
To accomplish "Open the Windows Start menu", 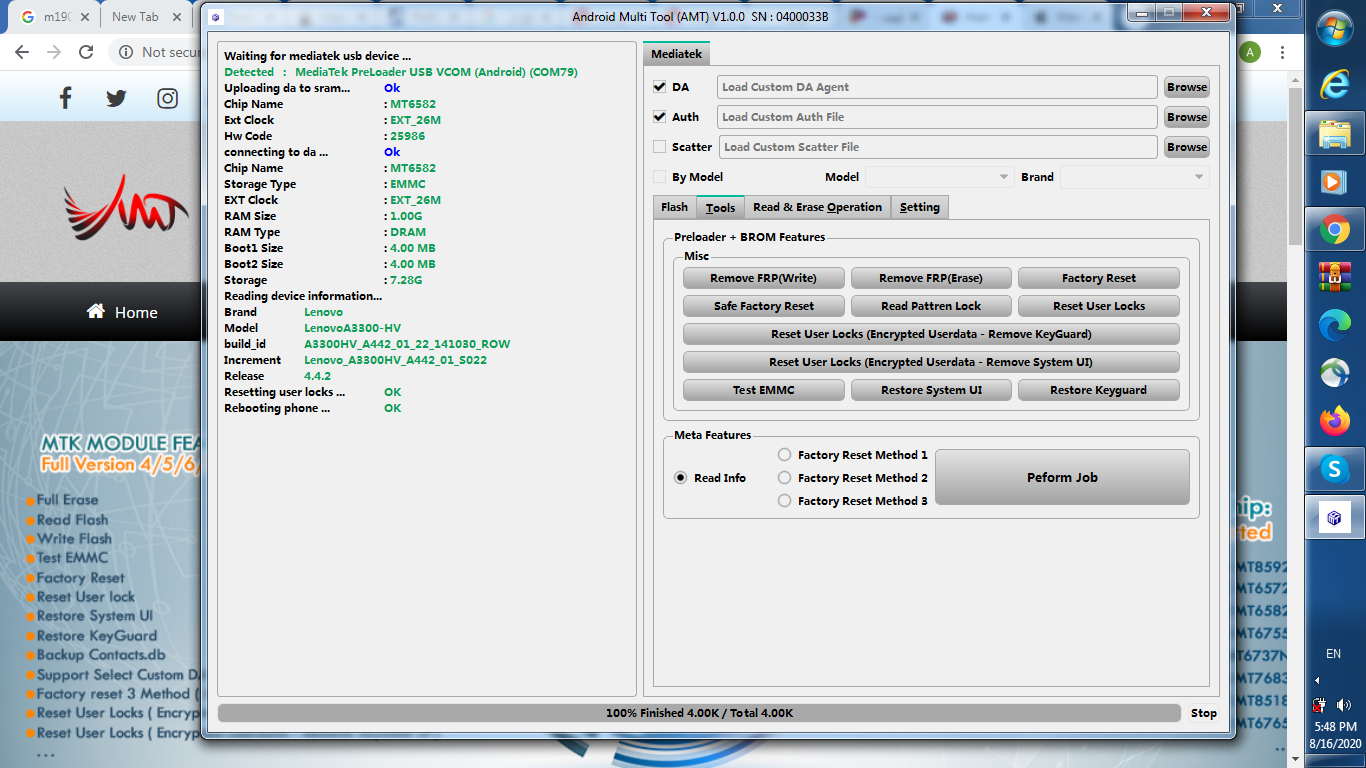I will 1334,30.
